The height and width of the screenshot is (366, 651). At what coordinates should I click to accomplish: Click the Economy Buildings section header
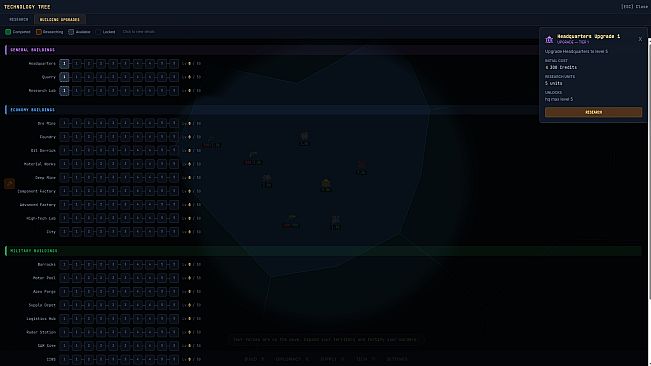click(32, 110)
